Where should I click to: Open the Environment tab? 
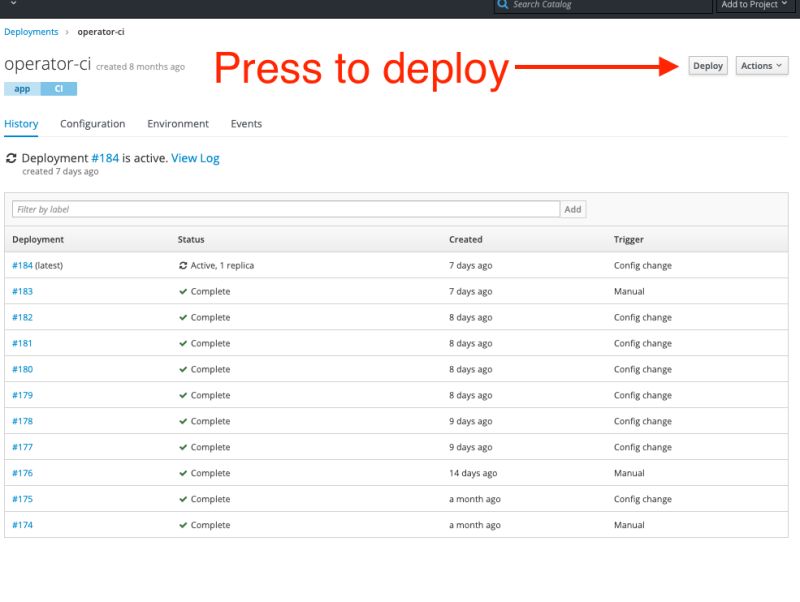point(178,124)
